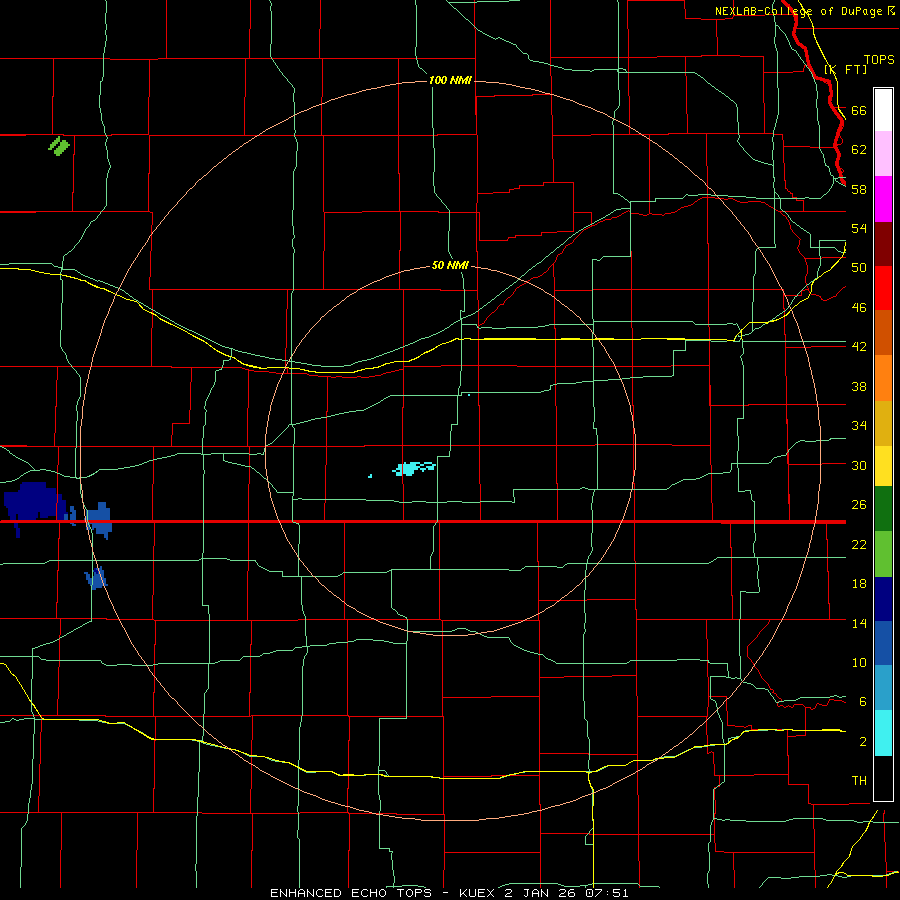This screenshot has height=900, width=900.
Task: Pick the light orange legend swatch
Action: pos(883,378)
